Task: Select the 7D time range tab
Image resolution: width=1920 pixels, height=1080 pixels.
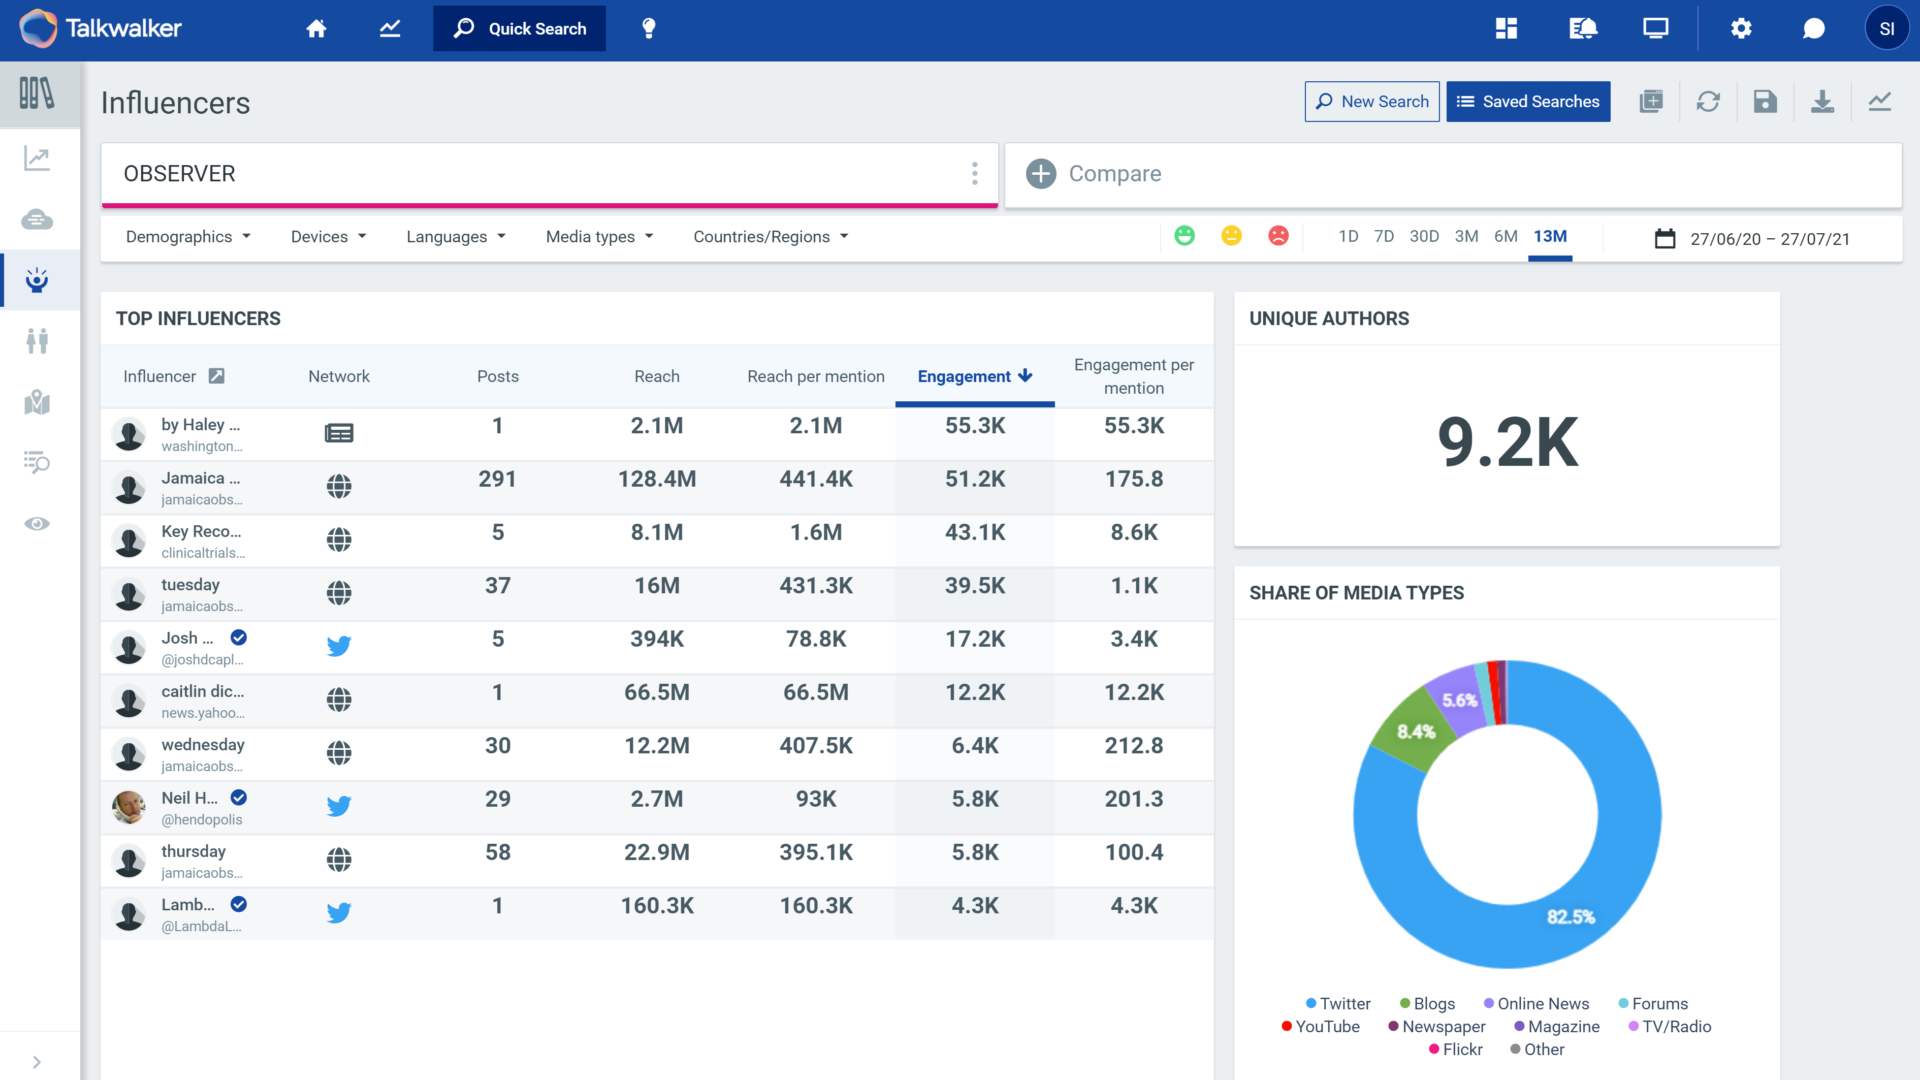Action: pos(1384,236)
